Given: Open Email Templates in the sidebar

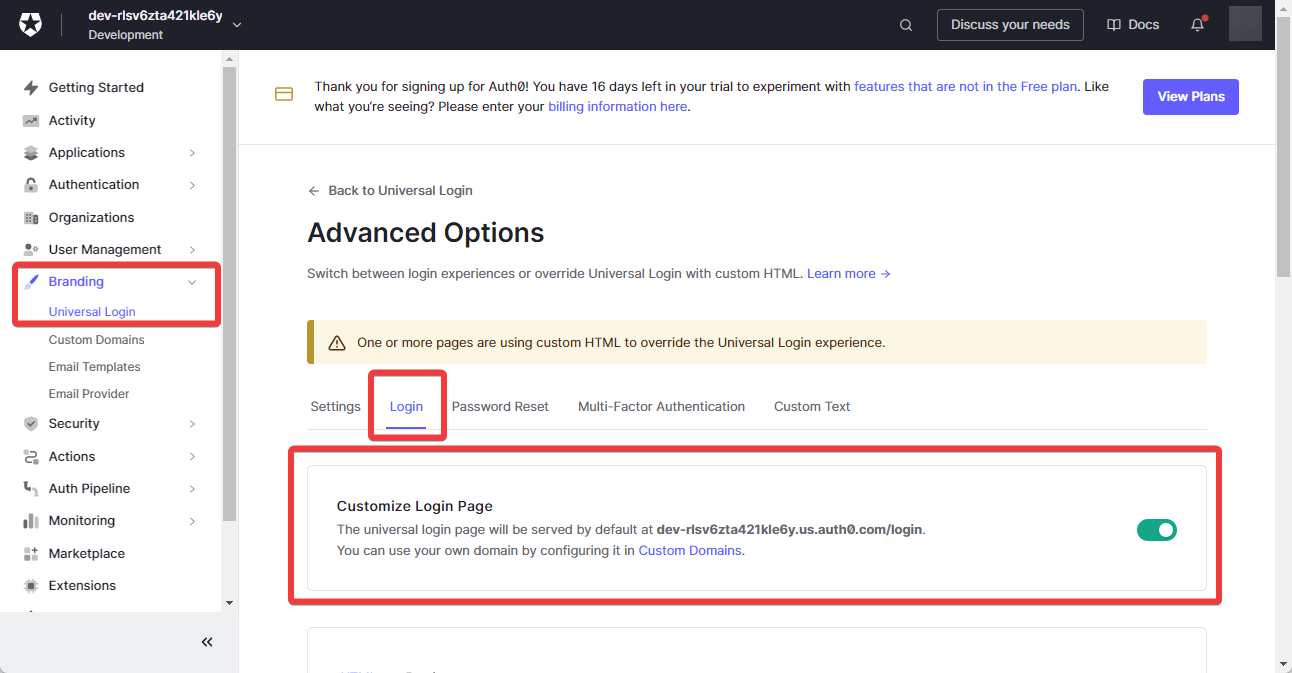Looking at the screenshot, I should point(94,367).
